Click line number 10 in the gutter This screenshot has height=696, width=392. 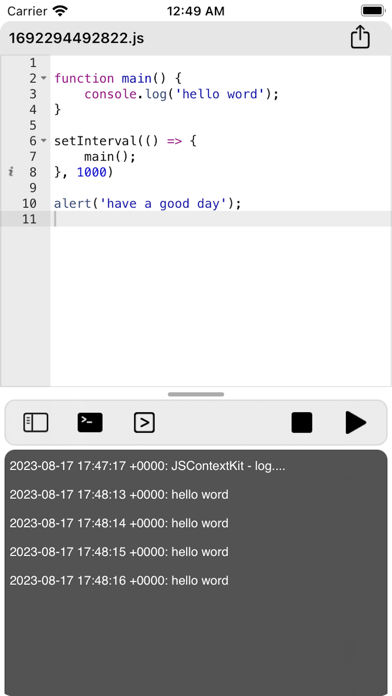coord(29,203)
